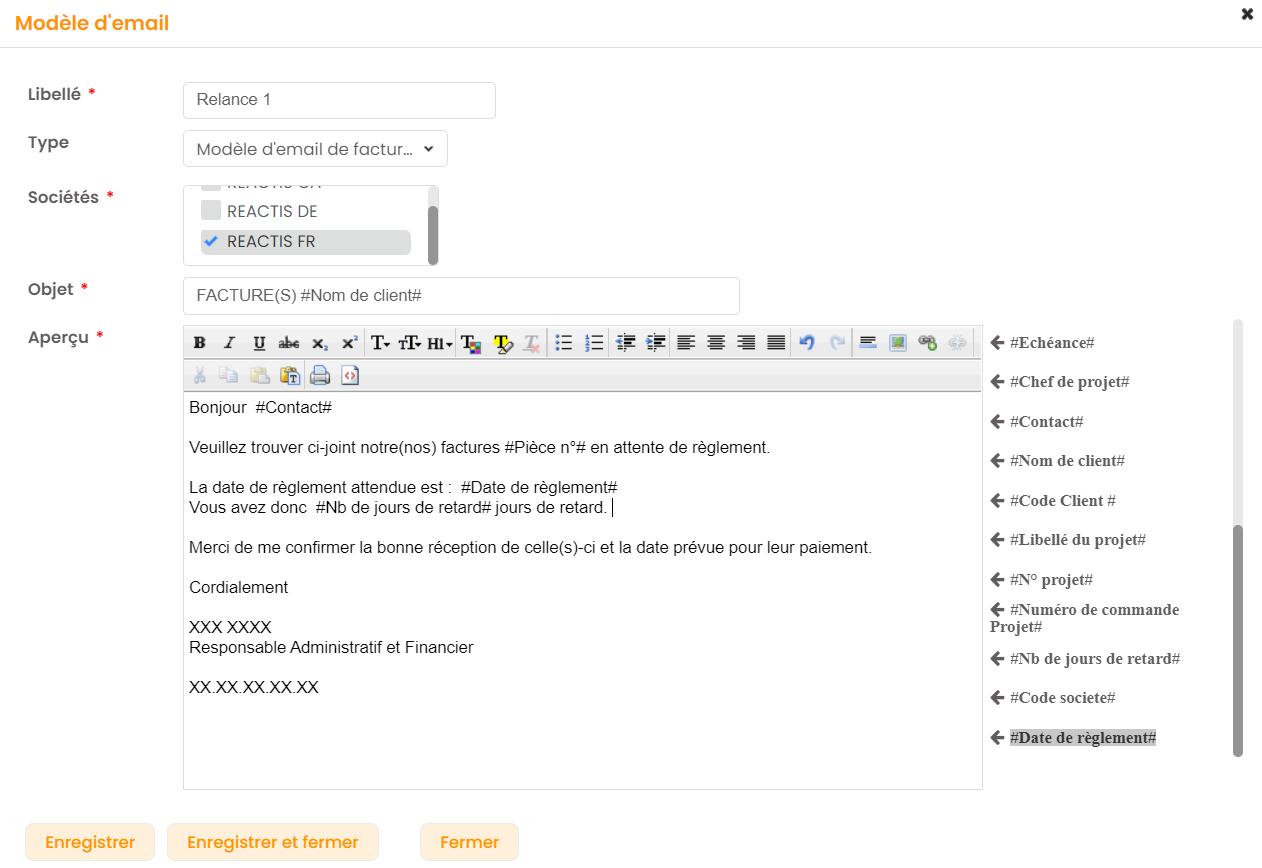The image size is (1262, 868).
Task: Open the font family dropdown
Action: point(380,343)
